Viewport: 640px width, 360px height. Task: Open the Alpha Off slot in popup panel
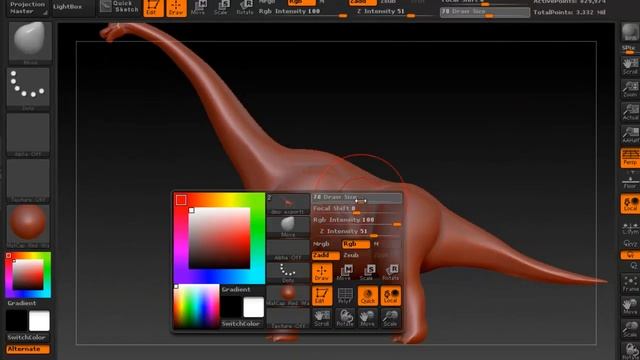(x=288, y=250)
